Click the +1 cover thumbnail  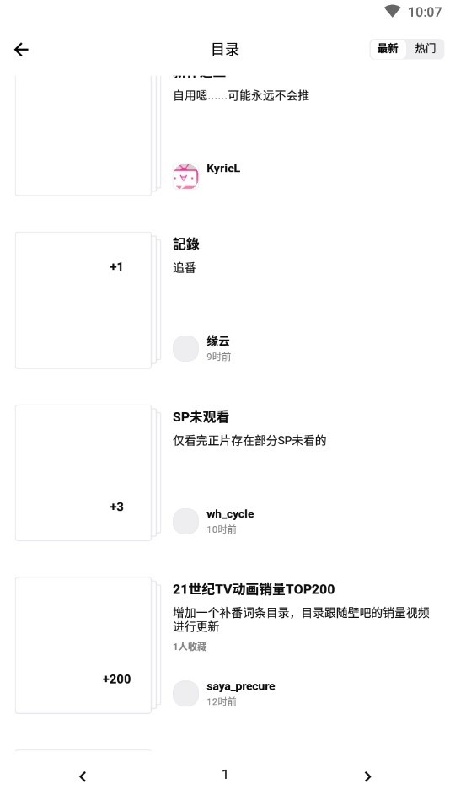pyautogui.click(x=83, y=301)
